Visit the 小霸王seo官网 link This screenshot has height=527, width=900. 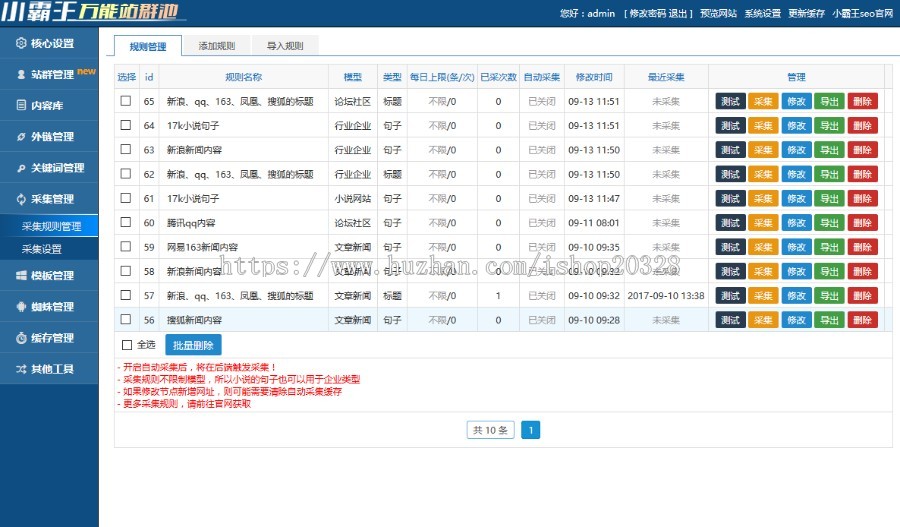(x=863, y=13)
